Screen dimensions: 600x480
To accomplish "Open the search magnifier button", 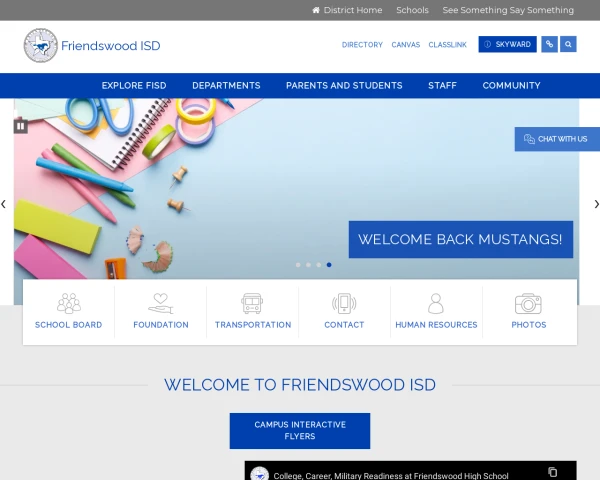I will pyautogui.click(x=568, y=44).
